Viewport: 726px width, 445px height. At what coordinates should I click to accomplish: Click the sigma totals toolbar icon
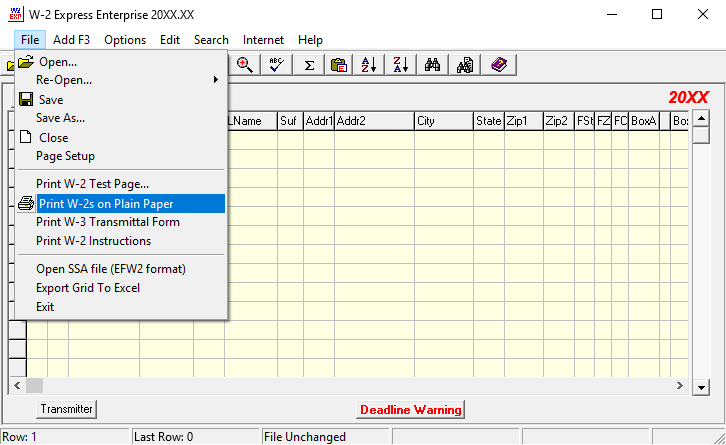(310, 65)
